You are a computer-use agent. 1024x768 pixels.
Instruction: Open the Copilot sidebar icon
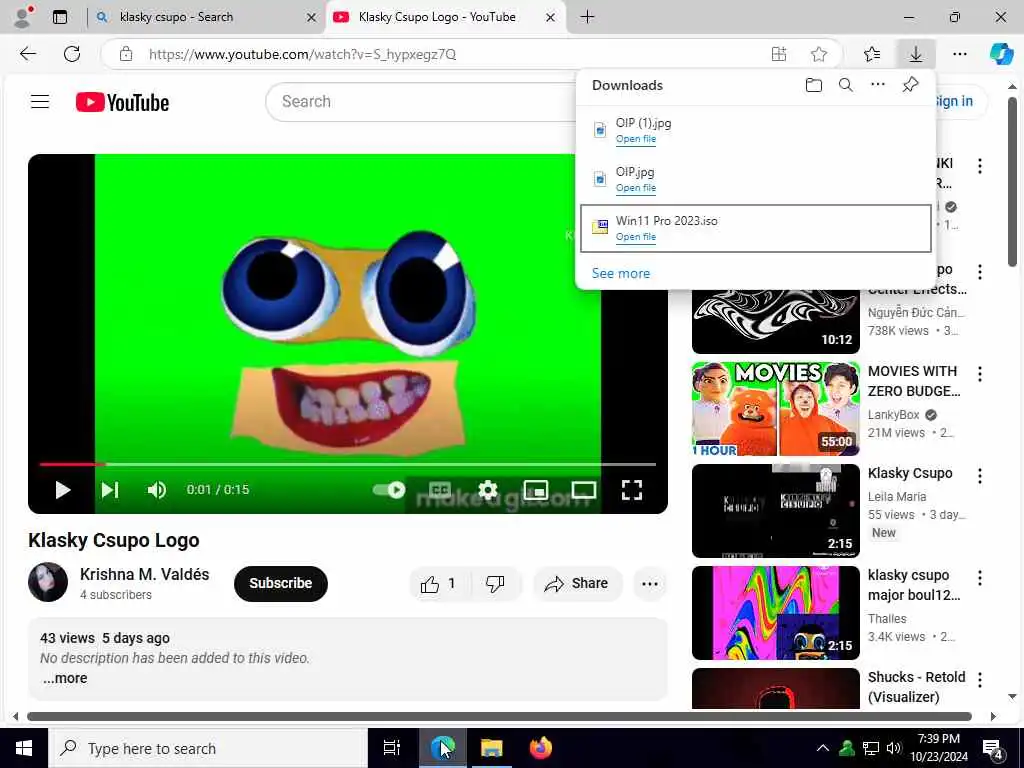point(1001,54)
